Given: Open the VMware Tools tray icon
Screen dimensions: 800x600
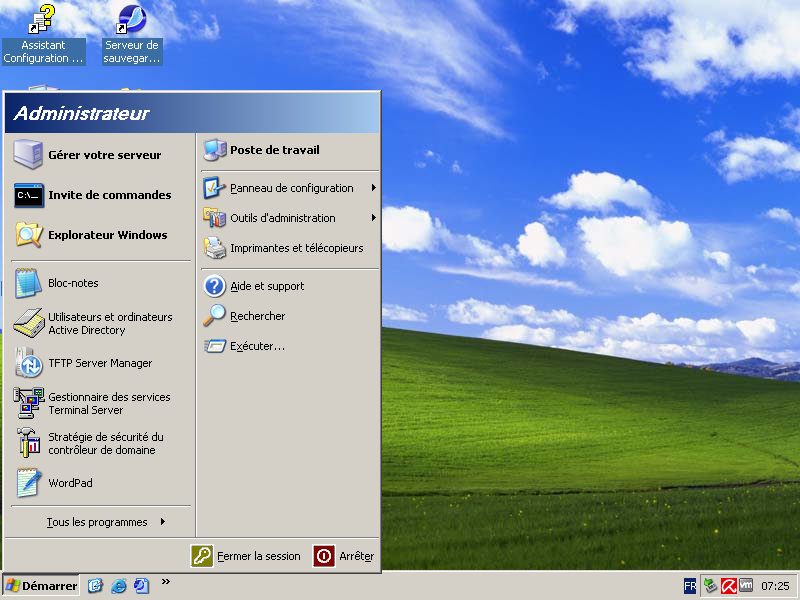Looking at the screenshot, I should (745, 585).
